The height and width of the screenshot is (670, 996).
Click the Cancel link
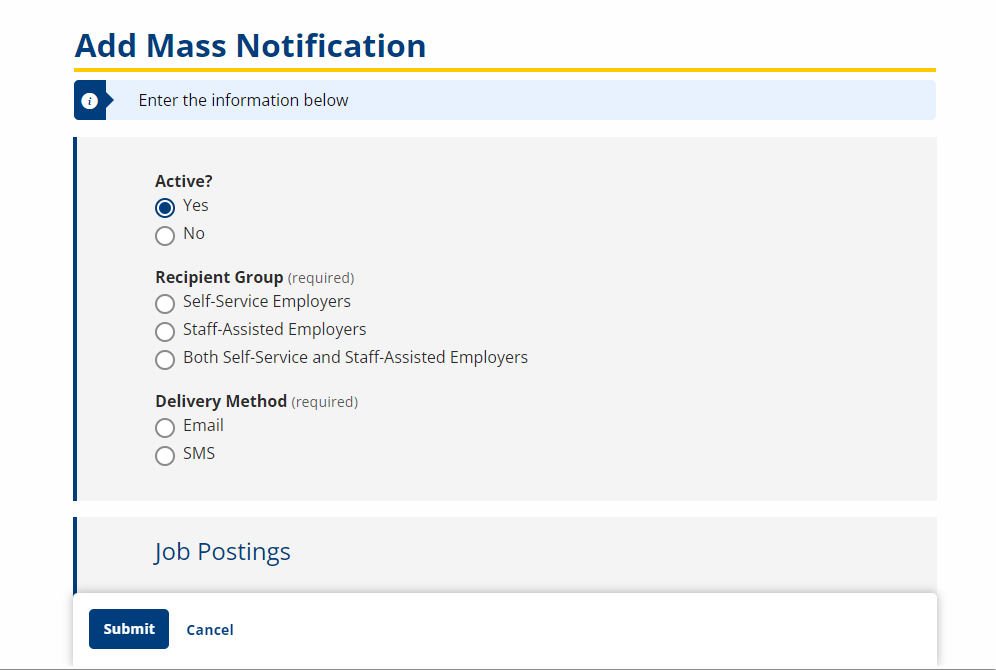pos(210,629)
